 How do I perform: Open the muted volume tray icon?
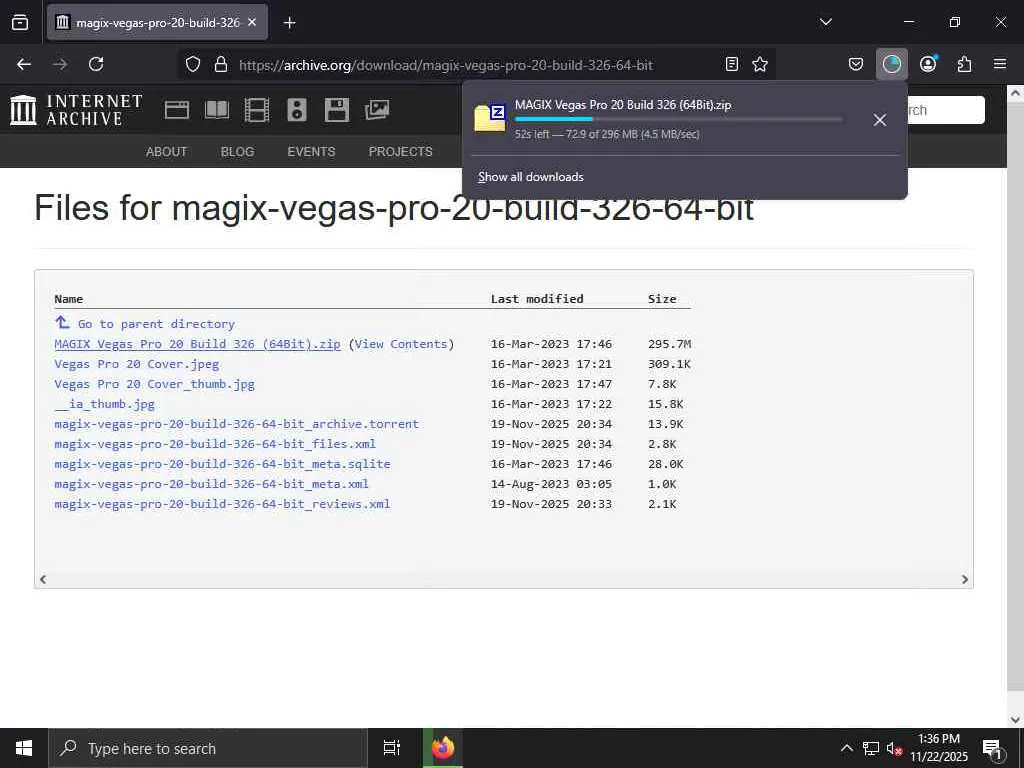tap(894, 749)
